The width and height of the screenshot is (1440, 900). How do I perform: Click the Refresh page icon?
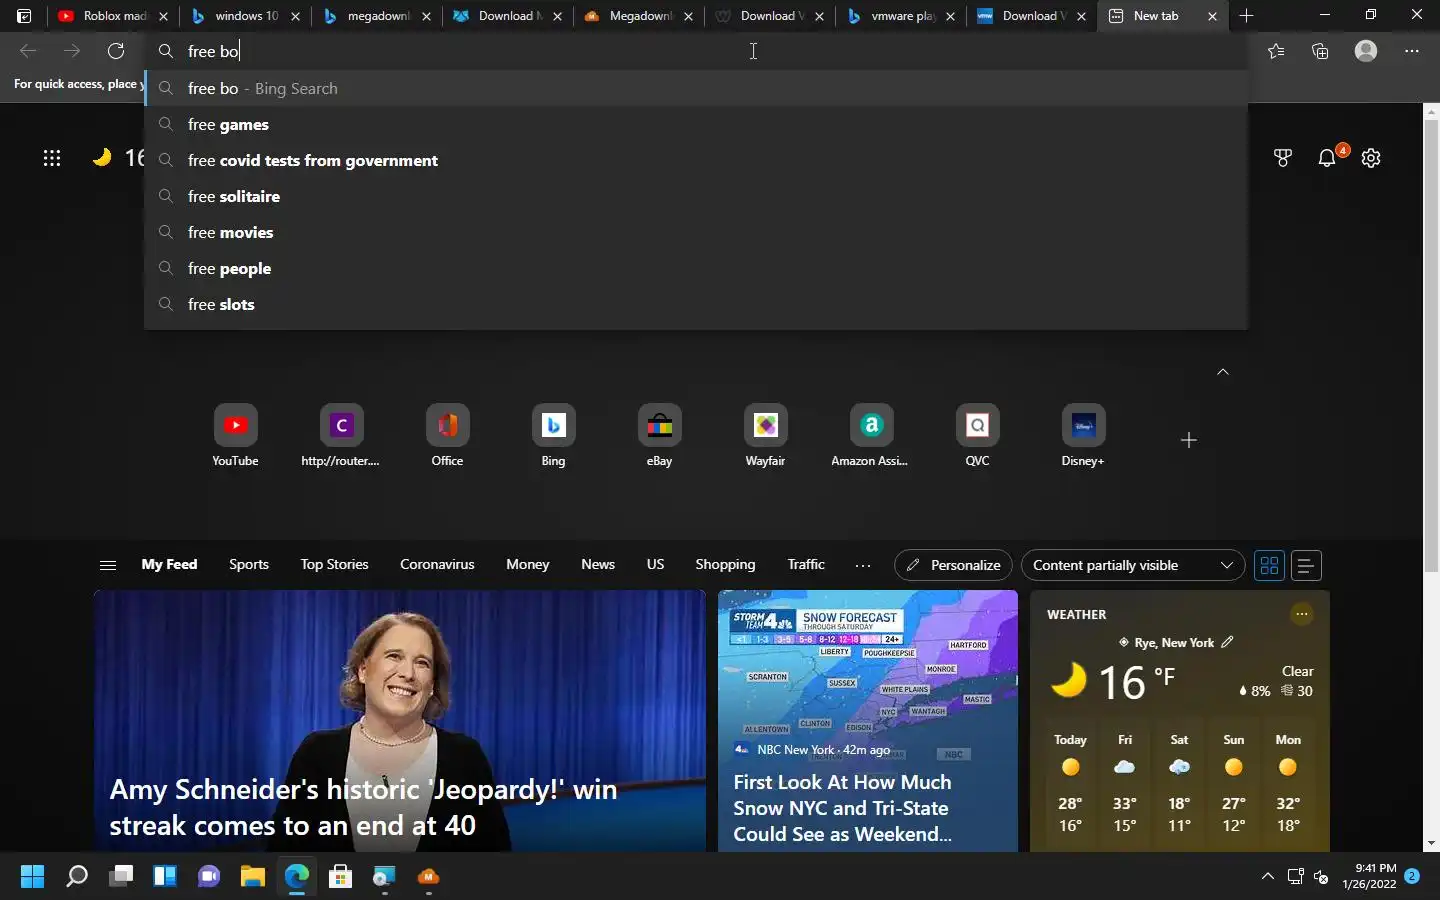point(116,51)
